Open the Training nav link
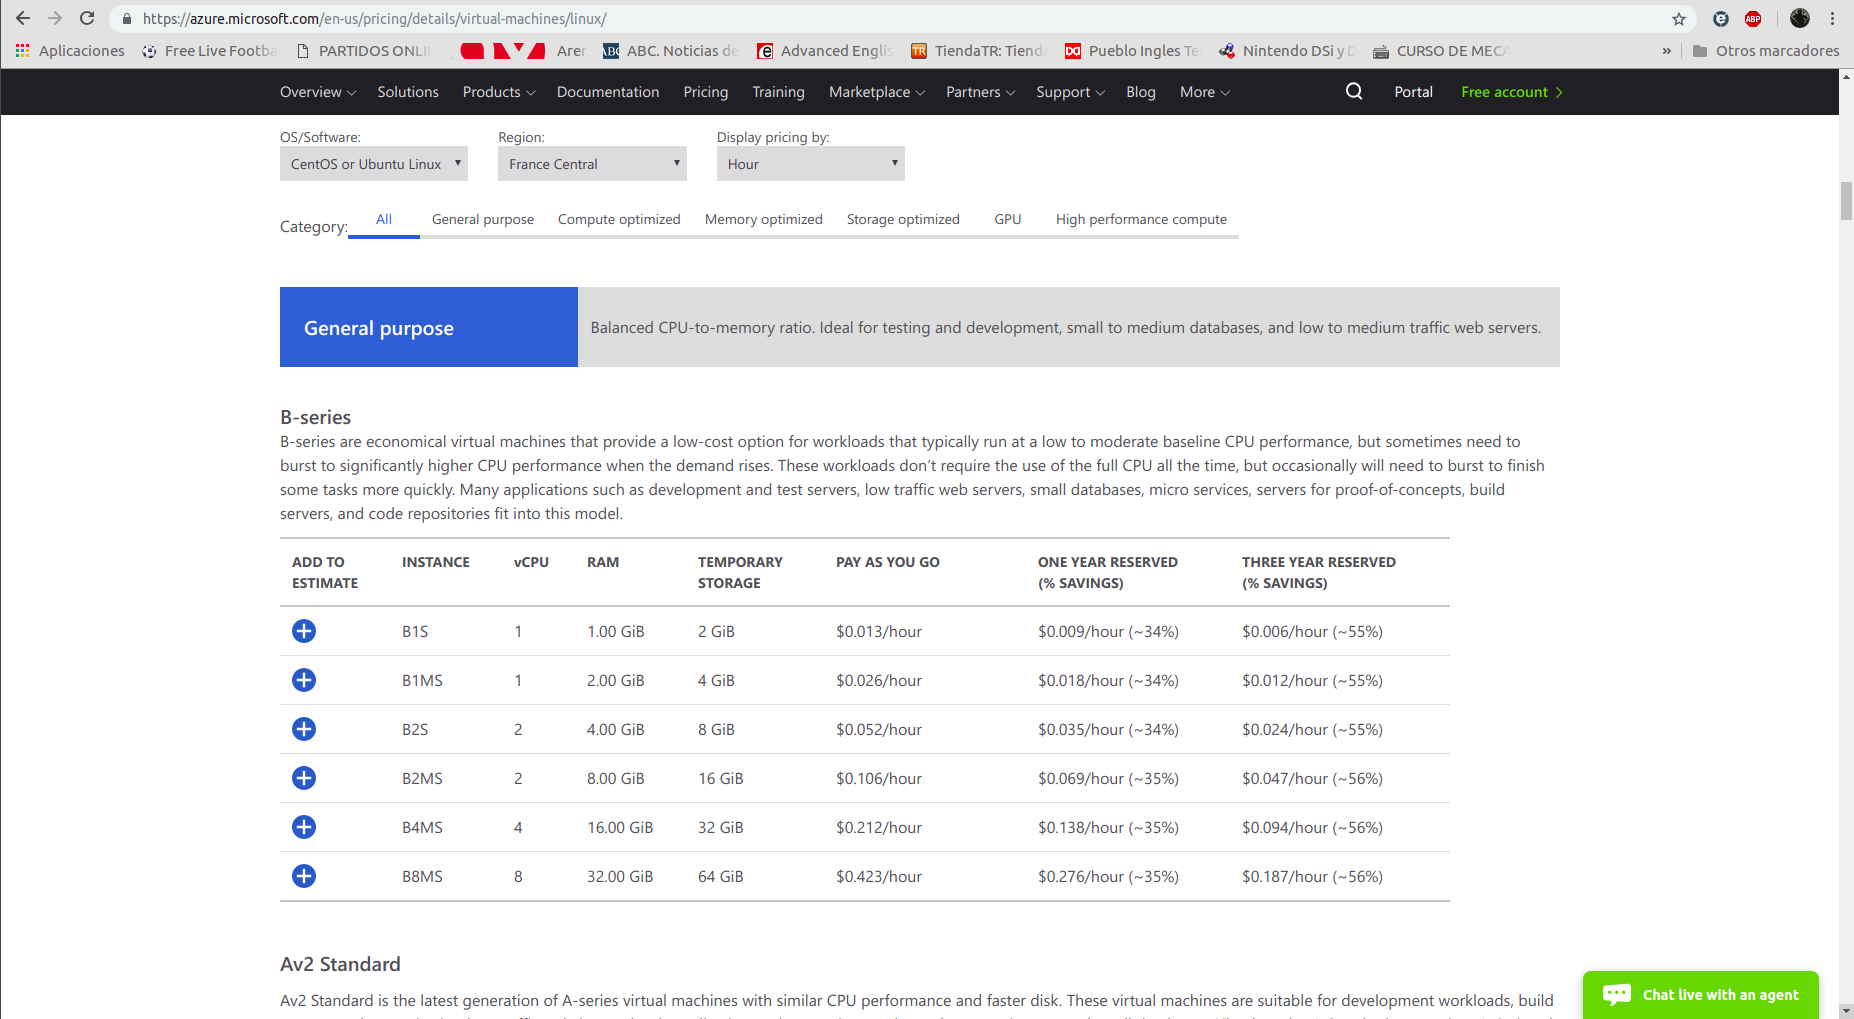Viewport: 1854px width, 1019px height. click(x=778, y=92)
